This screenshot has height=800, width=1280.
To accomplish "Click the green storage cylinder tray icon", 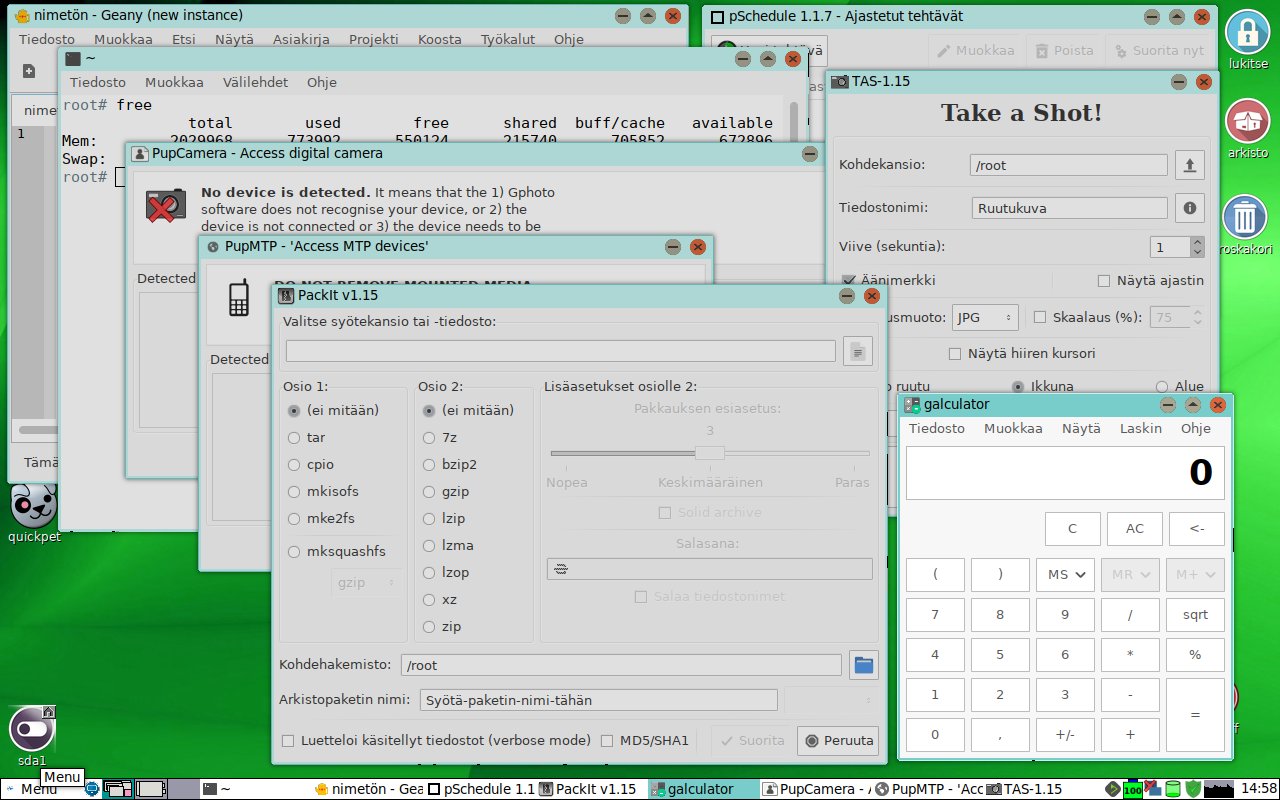I will click(1173, 789).
